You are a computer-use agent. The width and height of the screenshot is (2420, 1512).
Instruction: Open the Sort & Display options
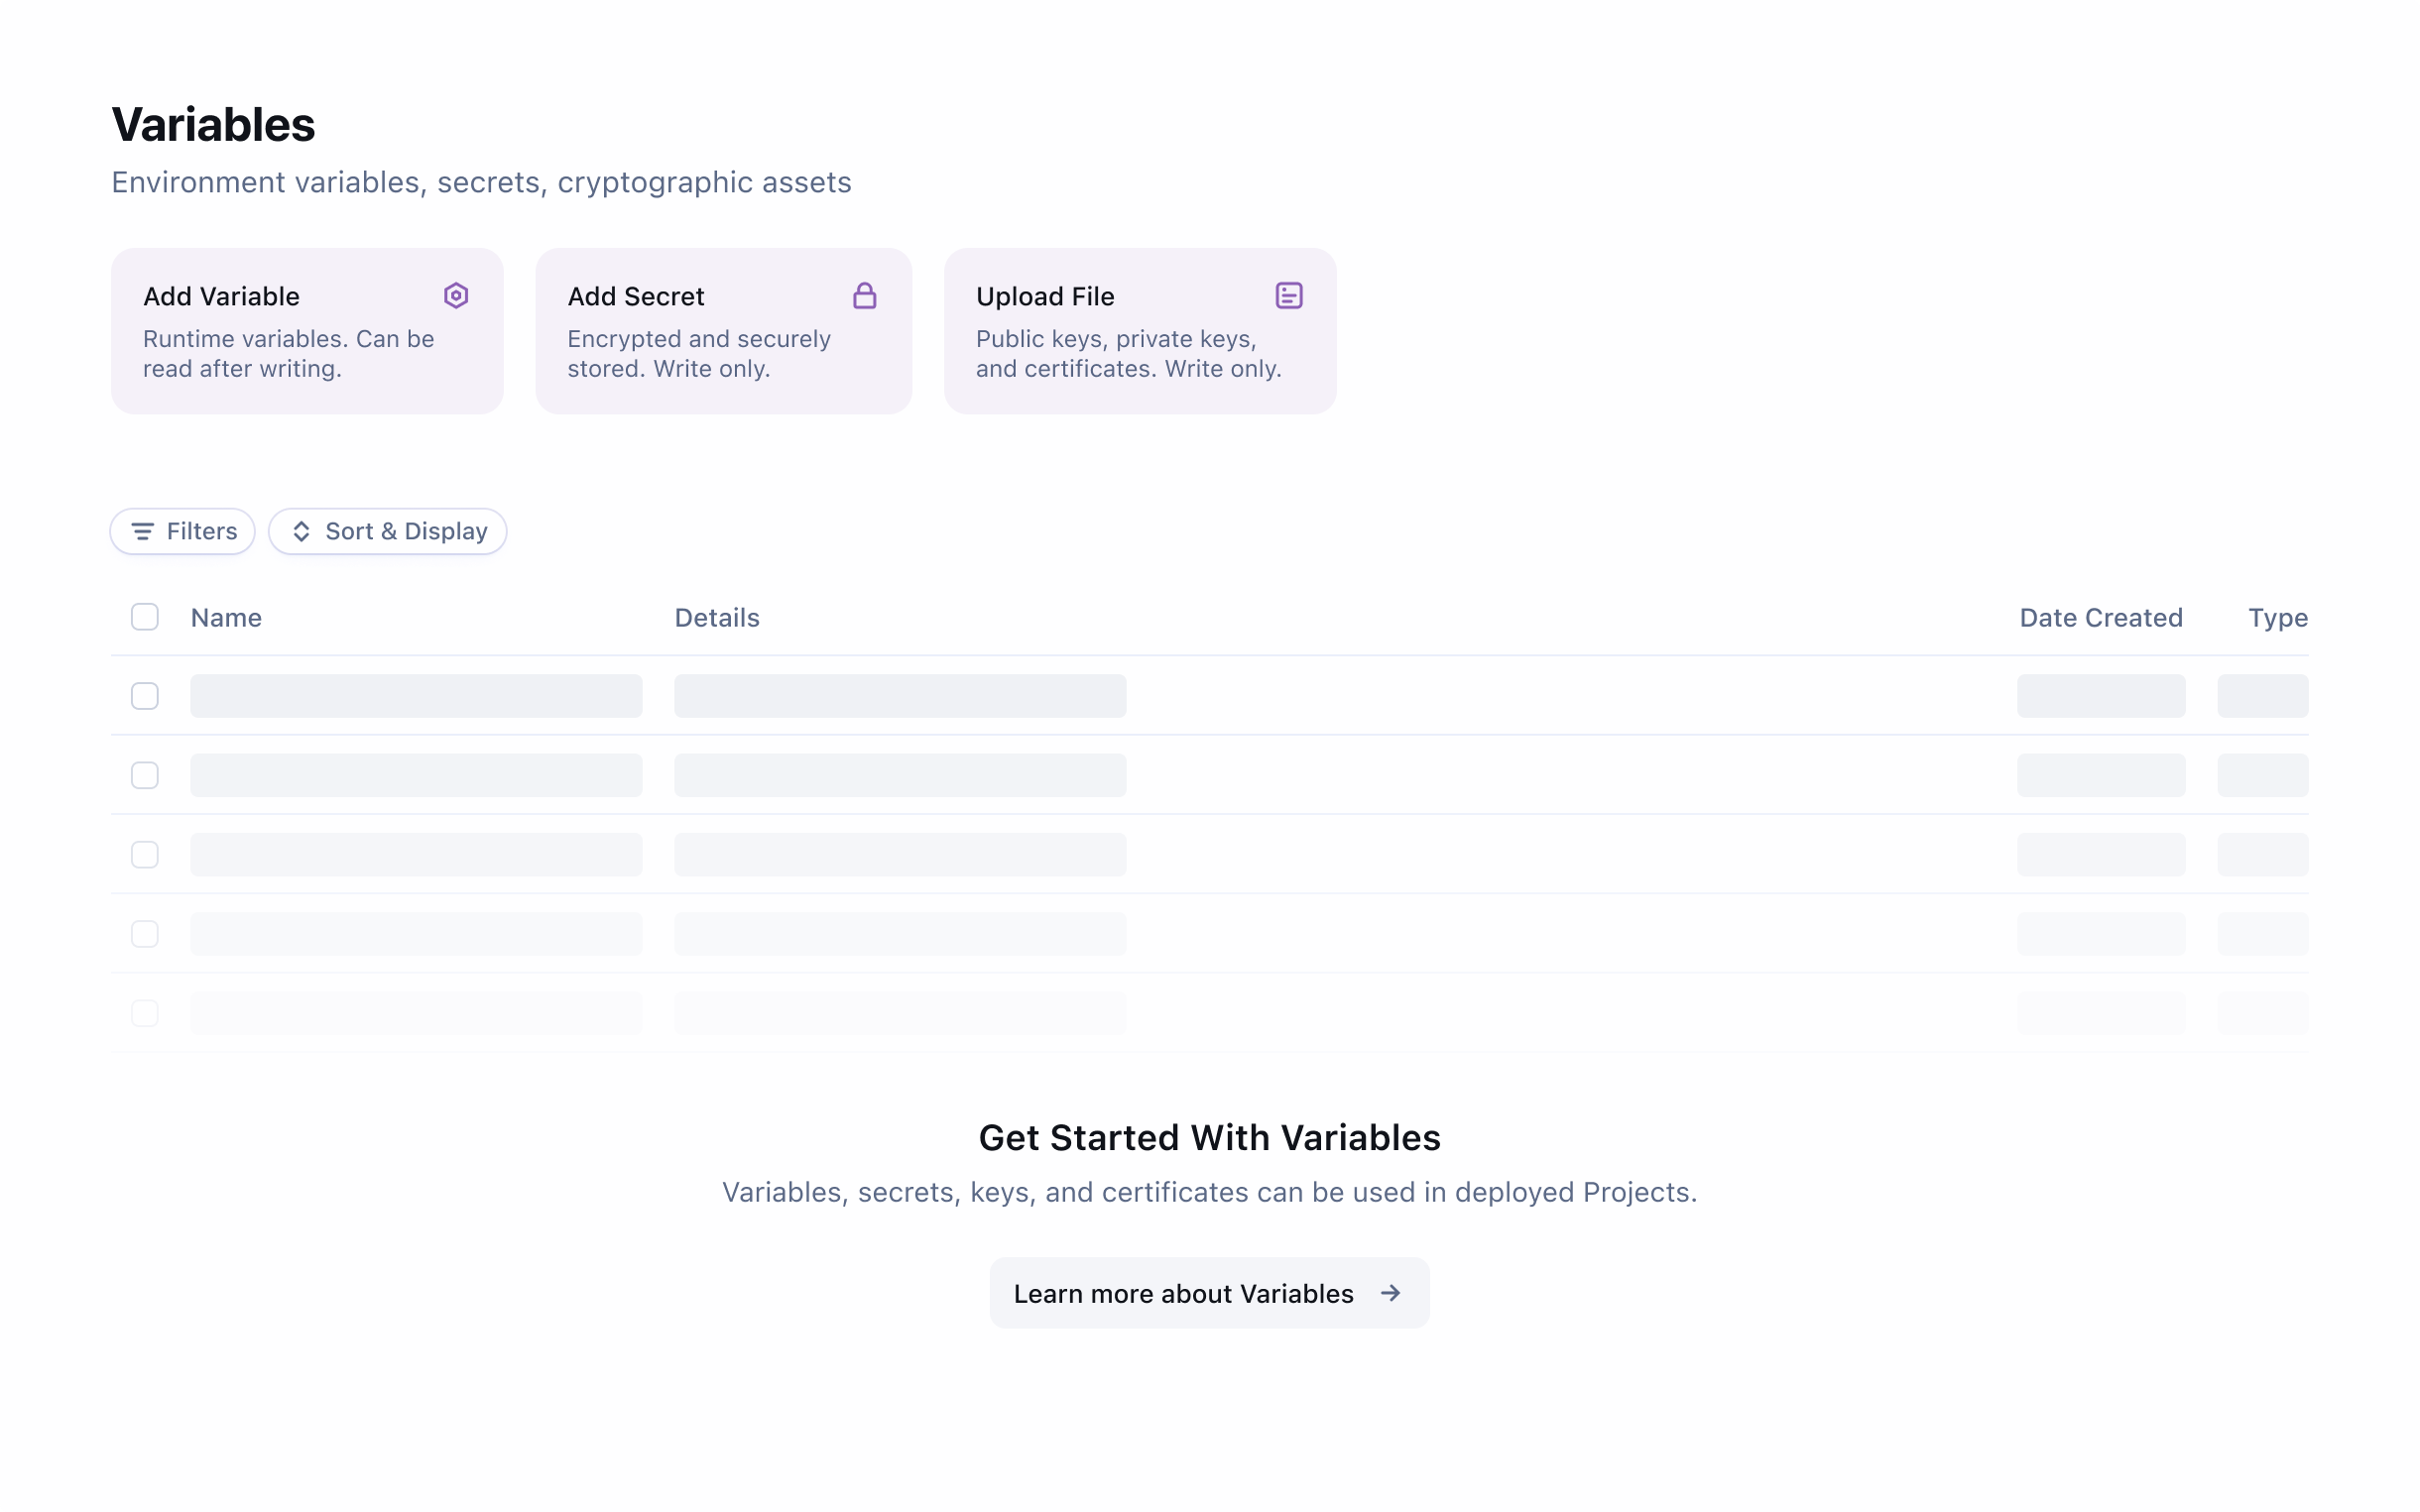click(388, 531)
